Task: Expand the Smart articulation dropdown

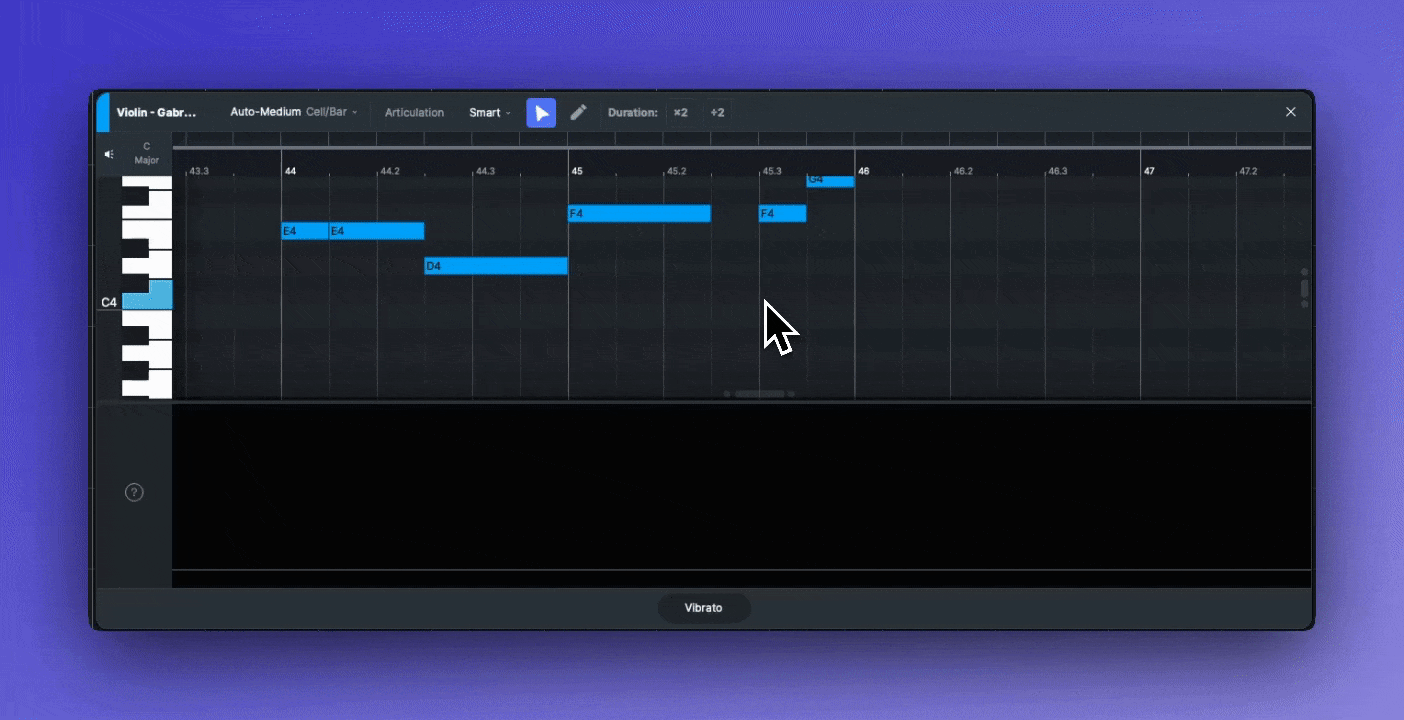Action: (489, 113)
